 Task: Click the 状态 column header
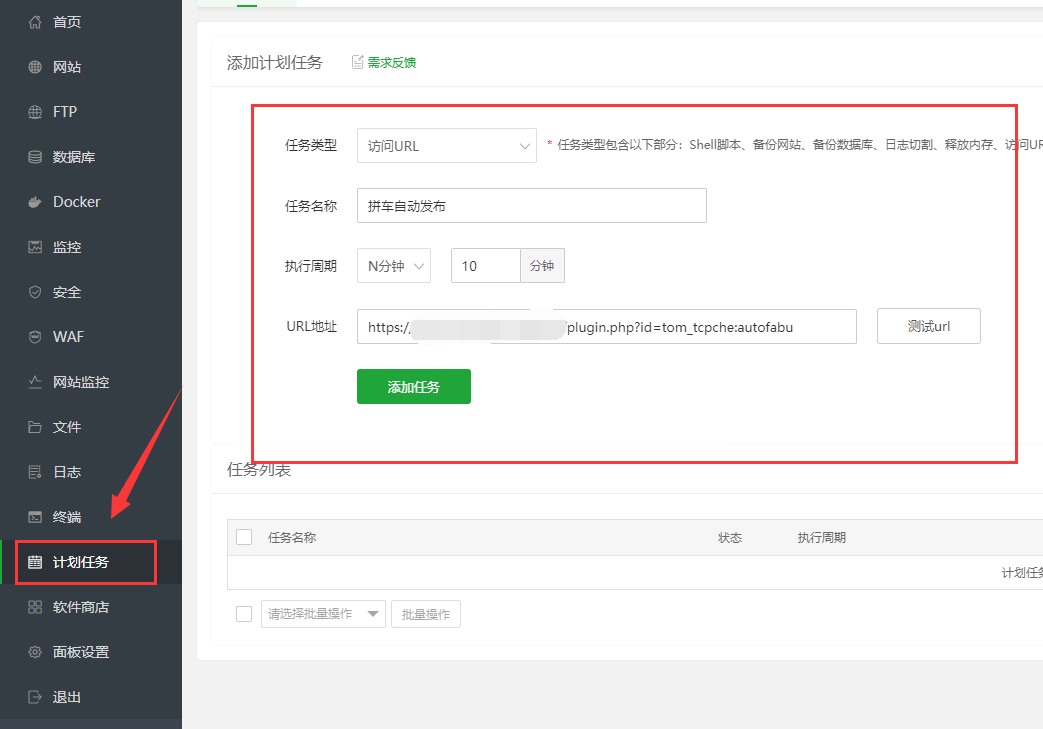point(730,537)
